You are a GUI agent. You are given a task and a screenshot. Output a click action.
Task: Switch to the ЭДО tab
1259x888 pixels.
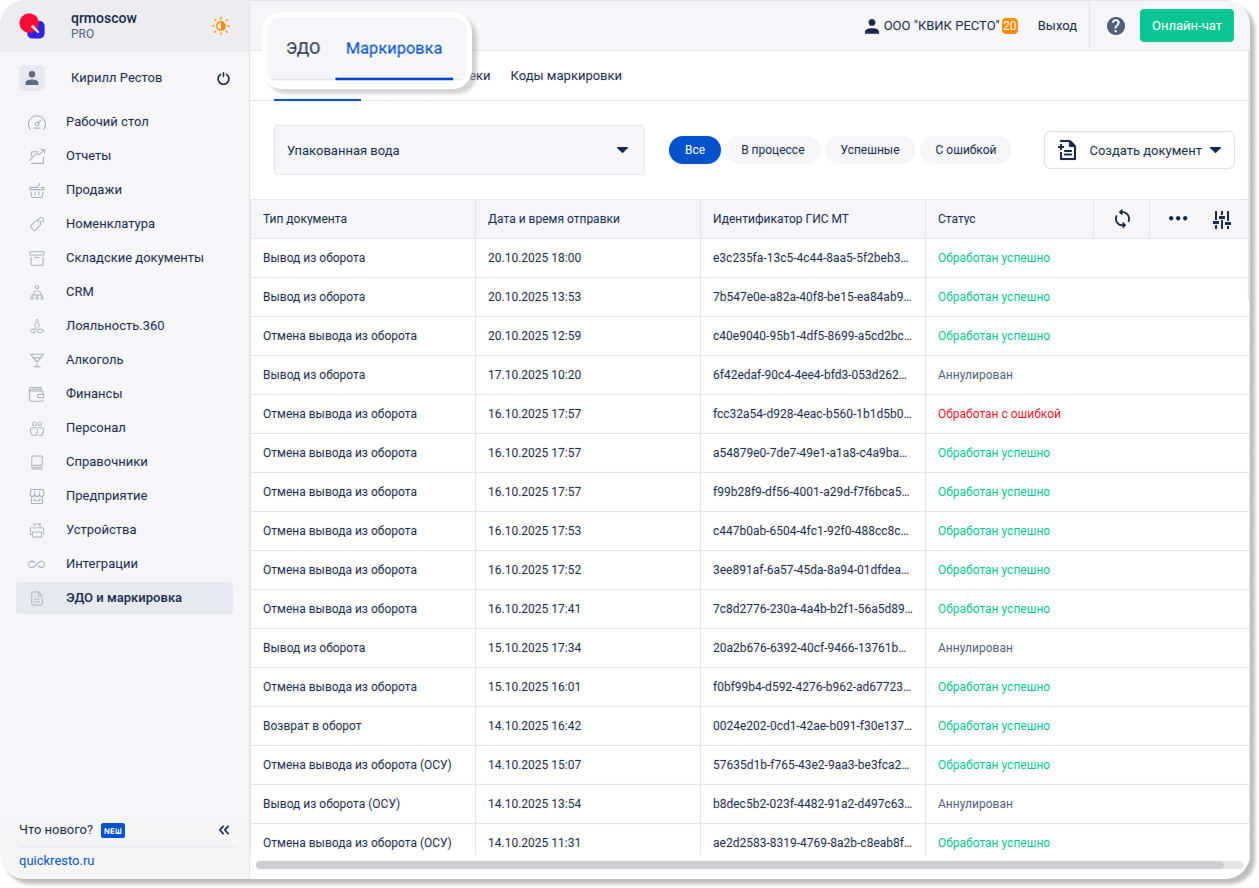pos(303,49)
